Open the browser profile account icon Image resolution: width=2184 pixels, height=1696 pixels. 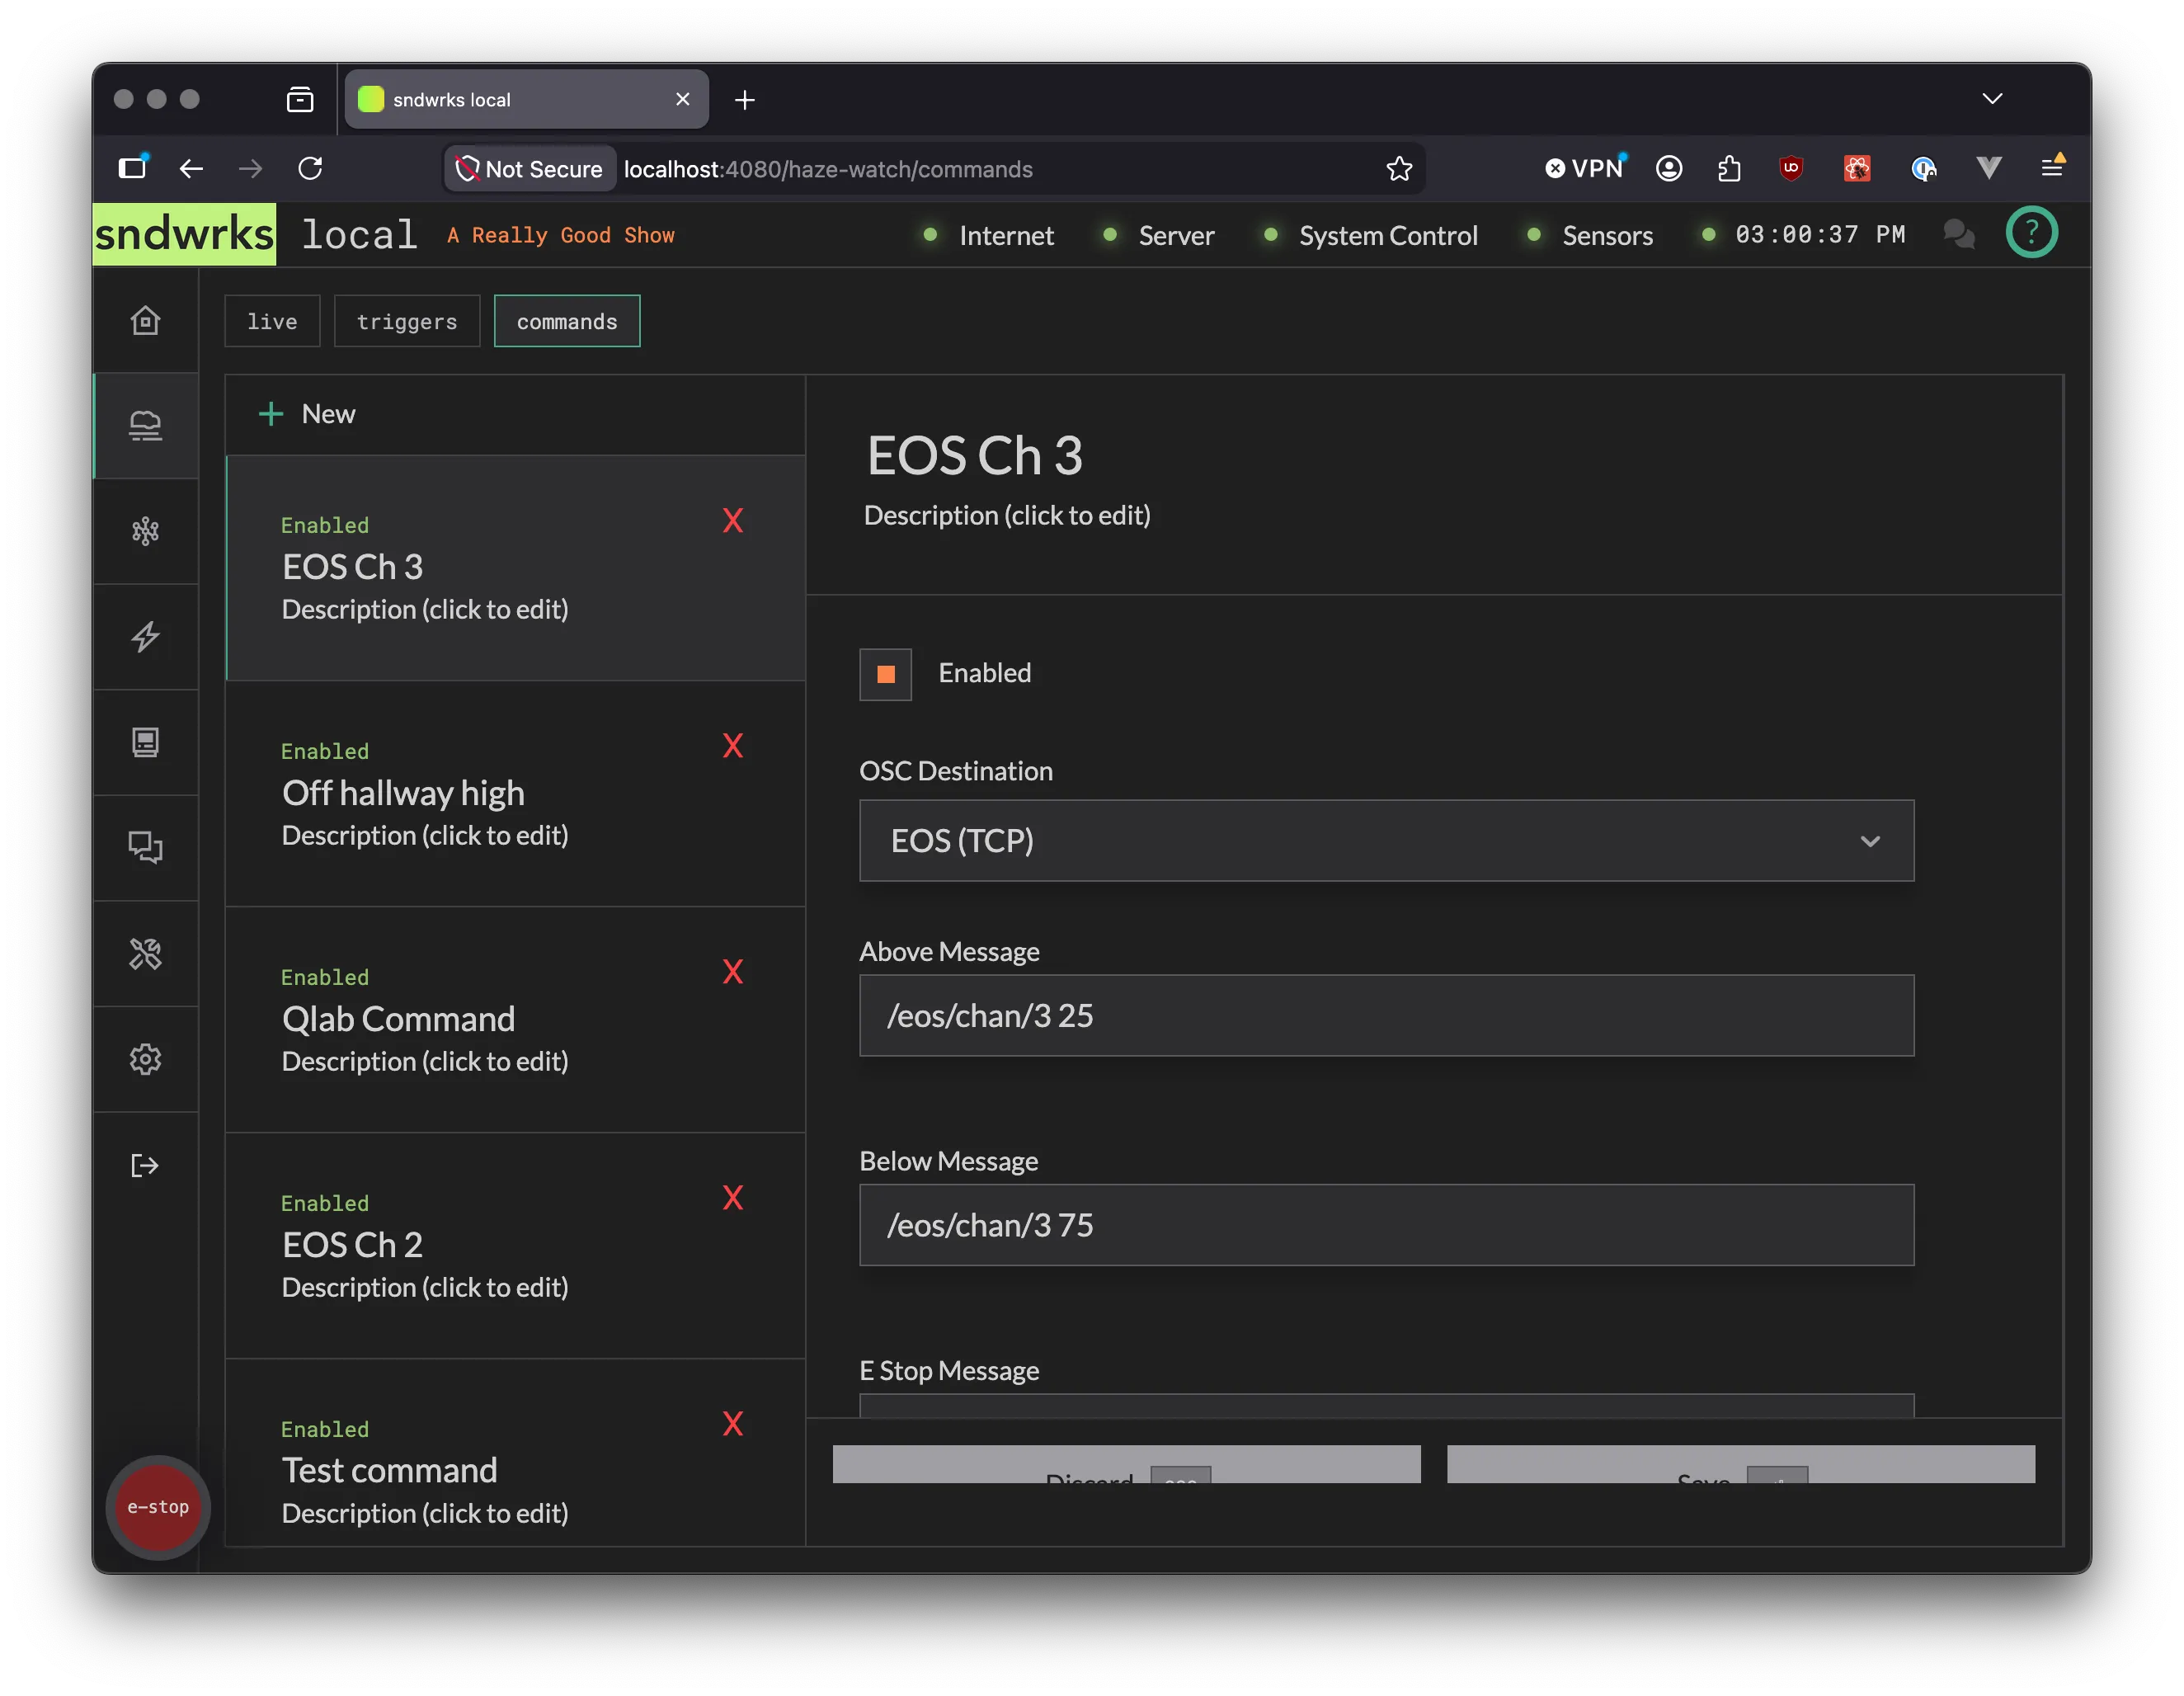coord(1668,168)
